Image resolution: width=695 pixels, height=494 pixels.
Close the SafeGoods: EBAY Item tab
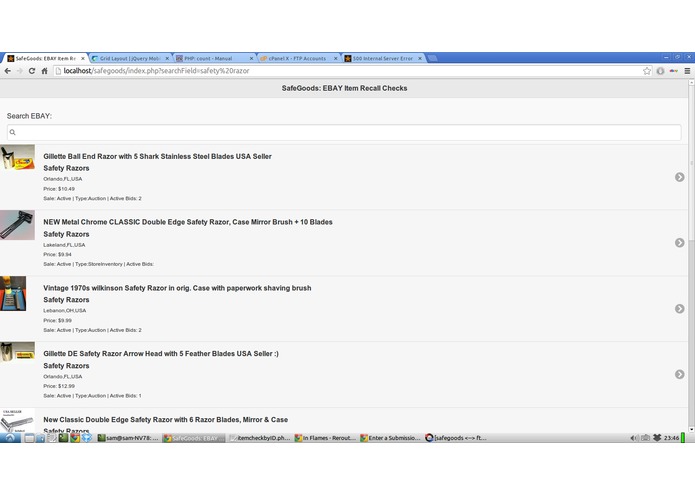[x=82, y=58]
